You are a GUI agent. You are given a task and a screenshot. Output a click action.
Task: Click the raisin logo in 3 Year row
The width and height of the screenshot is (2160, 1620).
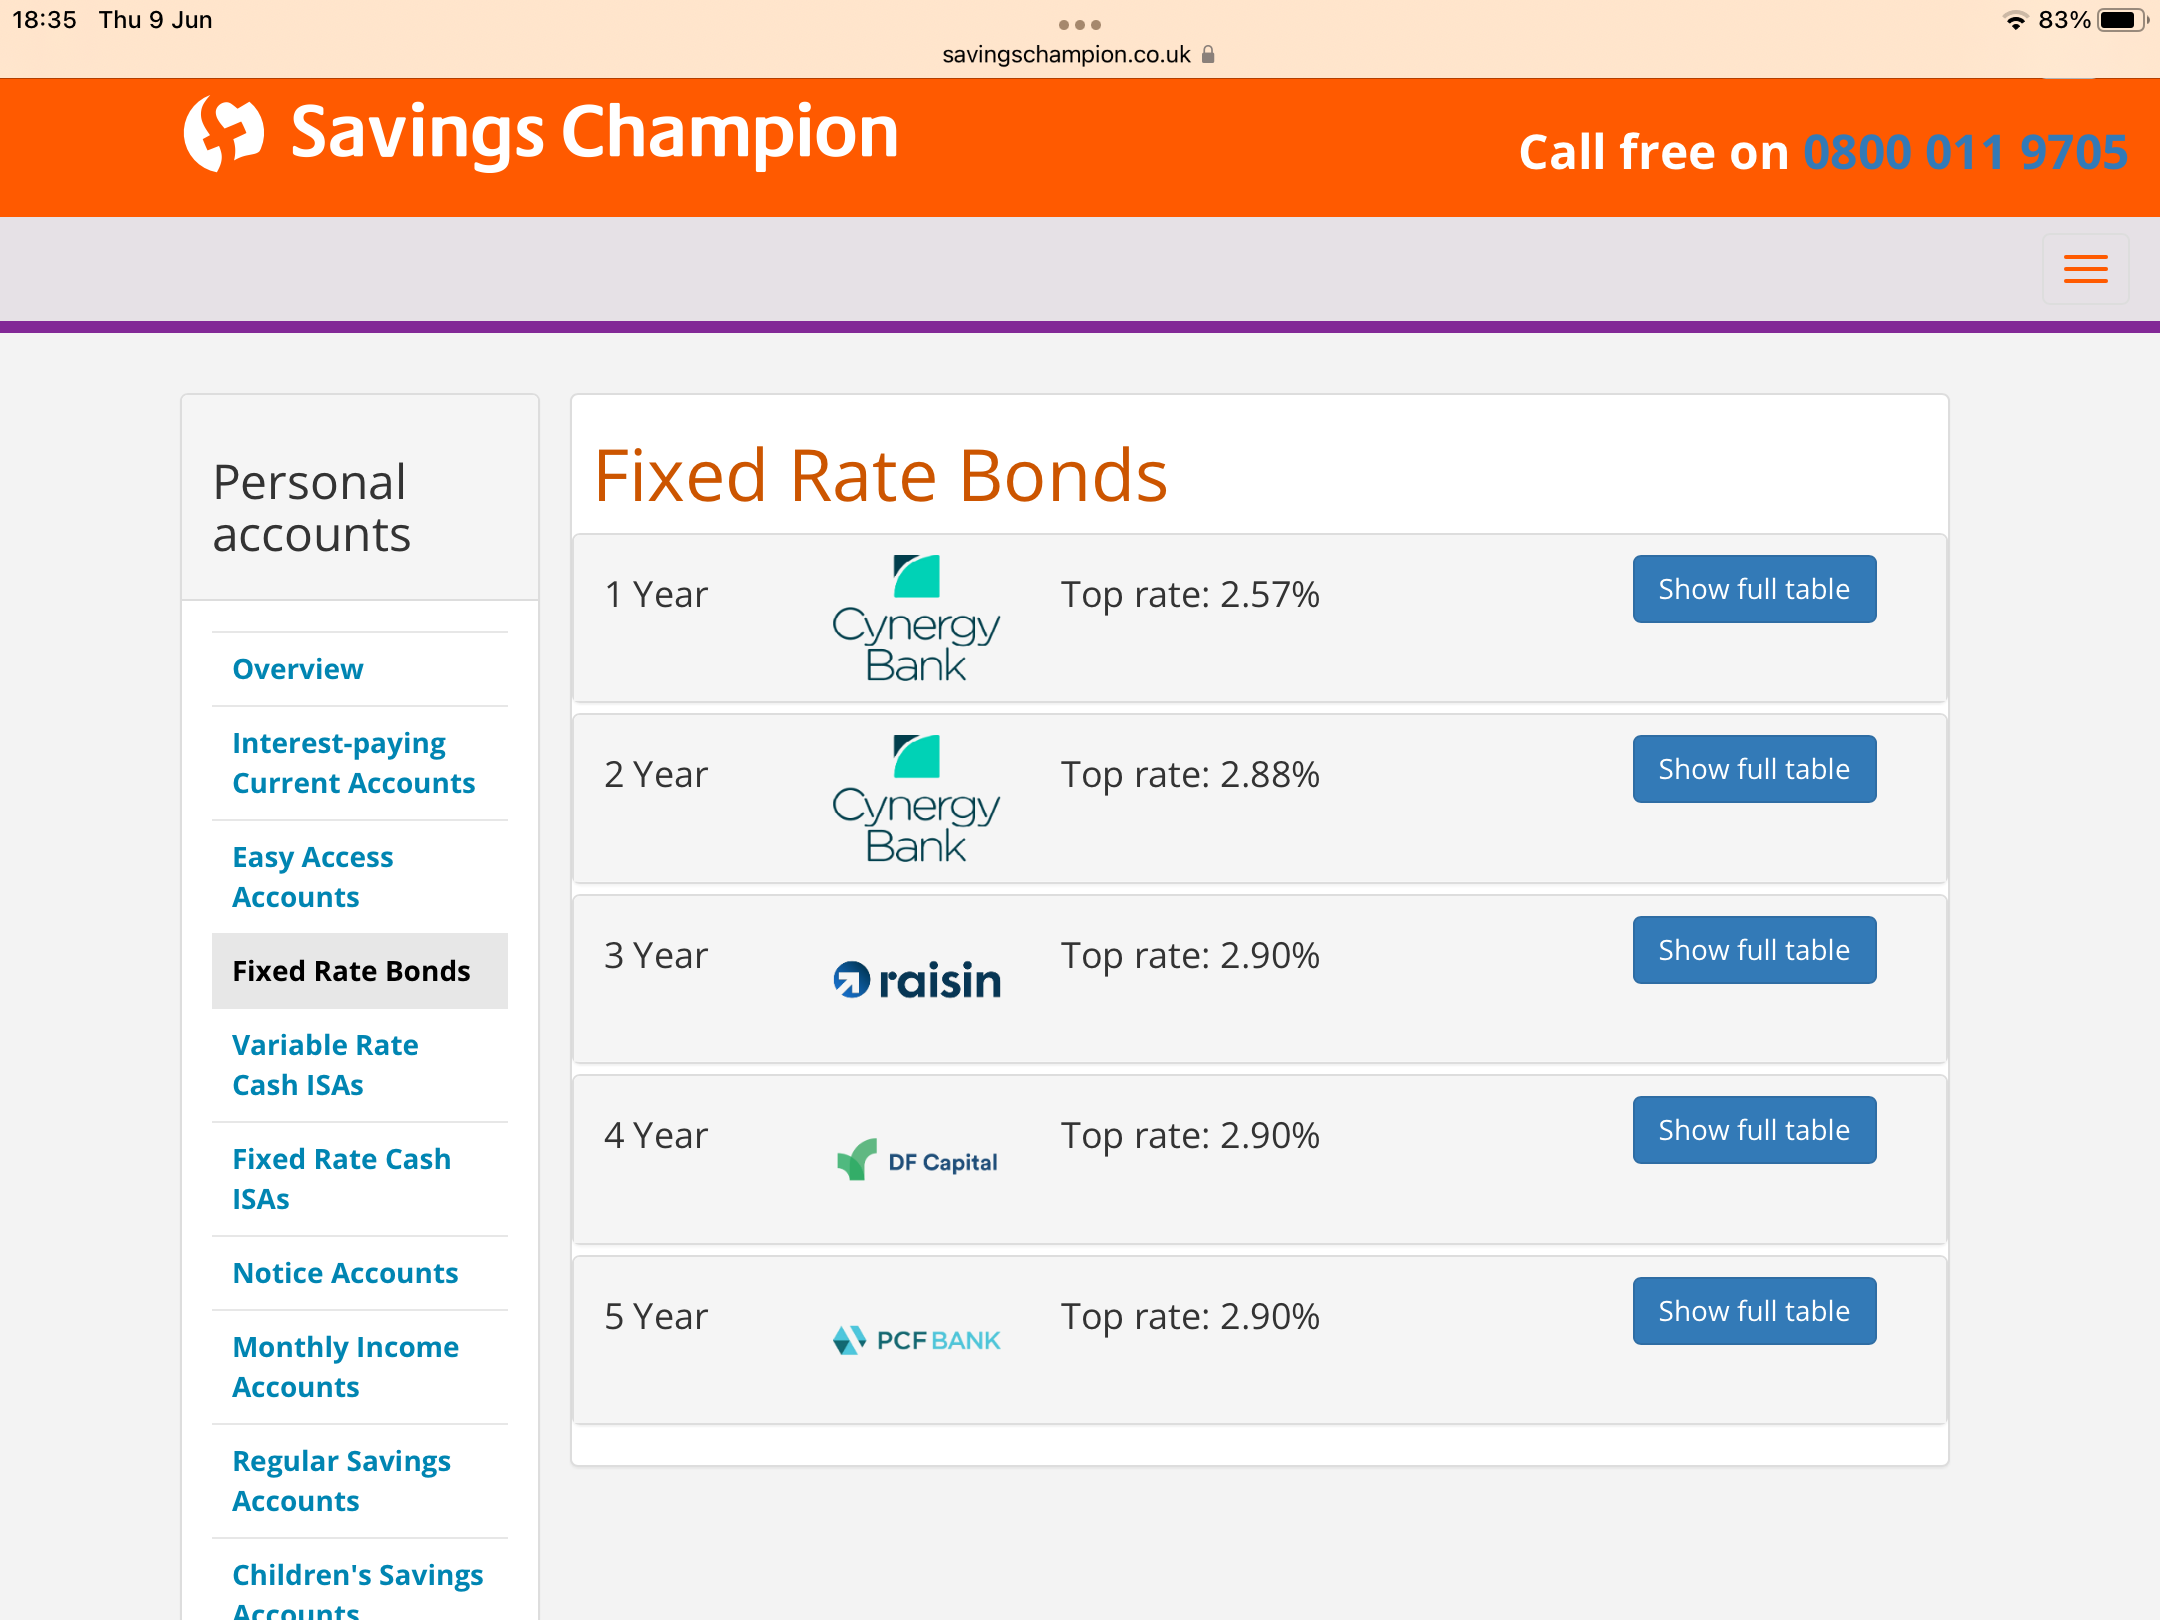[x=917, y=980]
